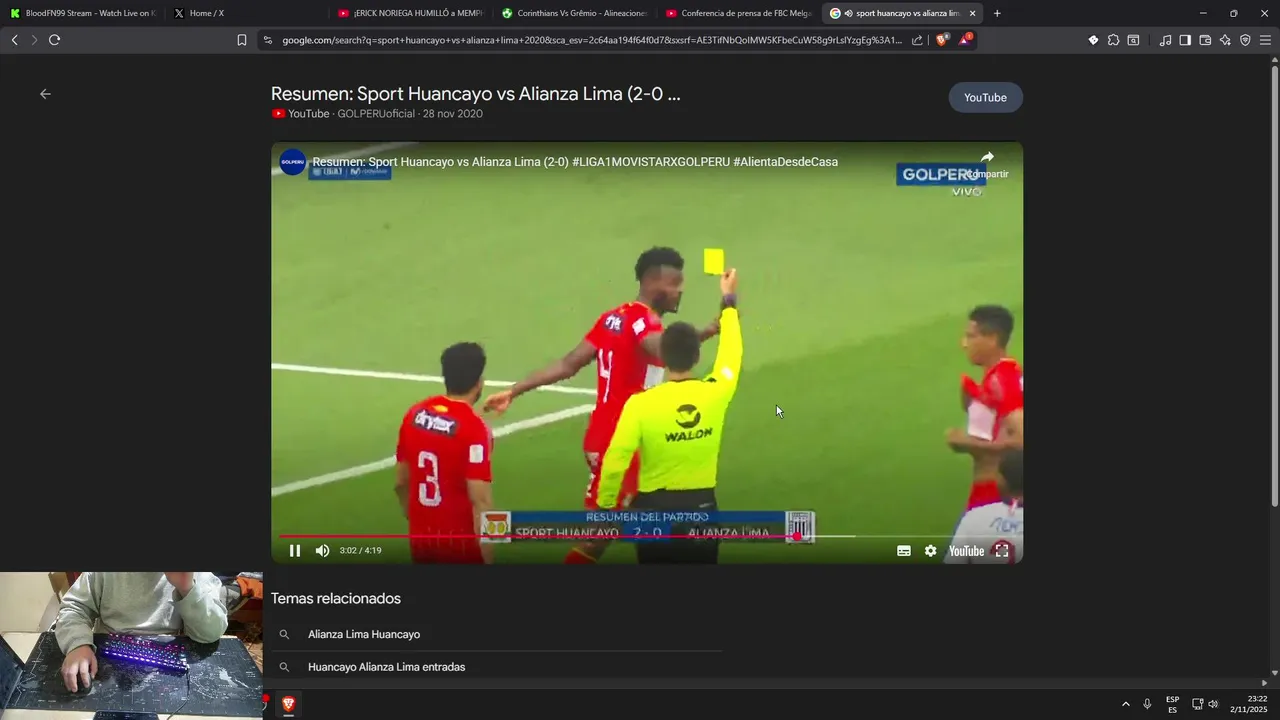Image resolution: width=1280 pixels, height=720 pixels.
Task: Switch to Home / X tab
Action: 245,13
